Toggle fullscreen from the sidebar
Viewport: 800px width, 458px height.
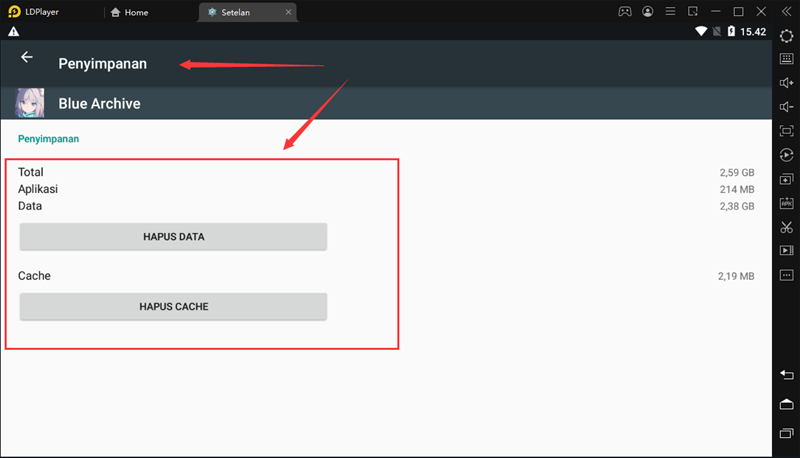click(x=786, y=131)
